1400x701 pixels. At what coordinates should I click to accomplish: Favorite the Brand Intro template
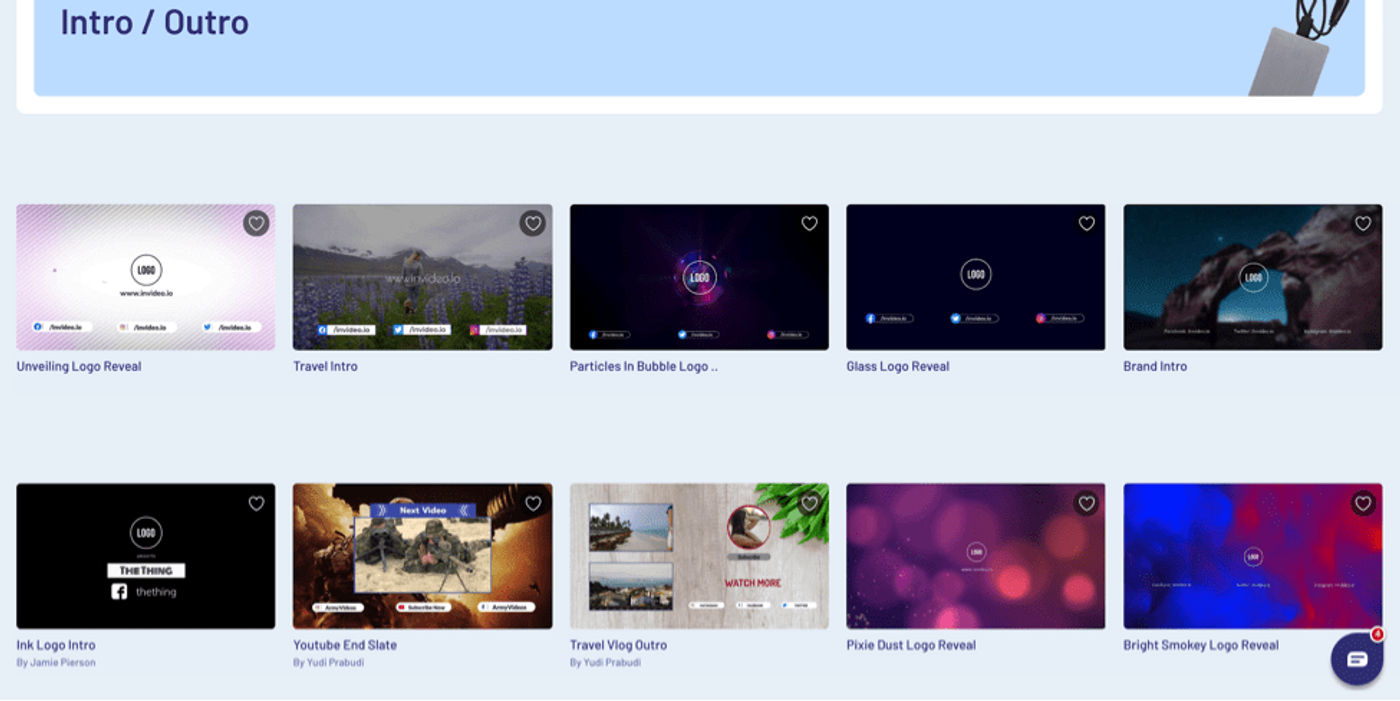(1363, 224)
